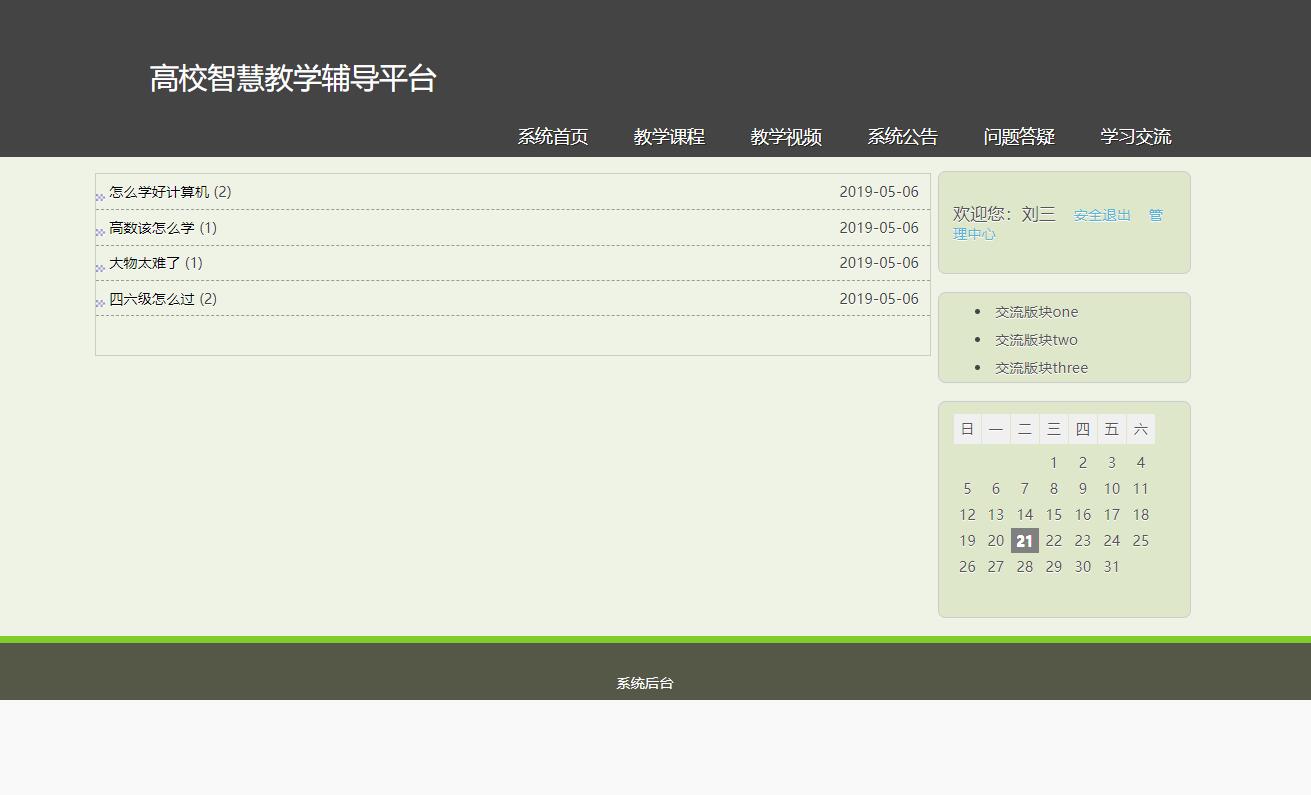Open the 教学课程 menu item
Image resolution: width=1311 pixels, height=795 pixels.
point(669,136)
